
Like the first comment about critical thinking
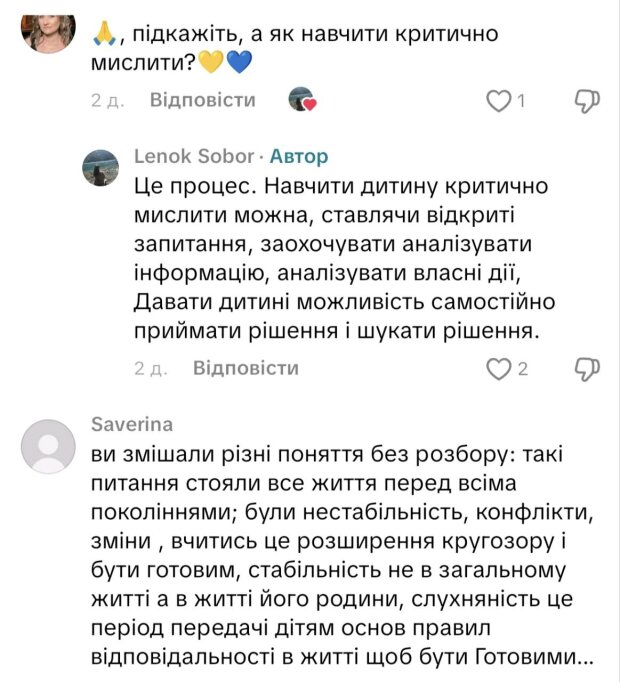pos(497,100)
